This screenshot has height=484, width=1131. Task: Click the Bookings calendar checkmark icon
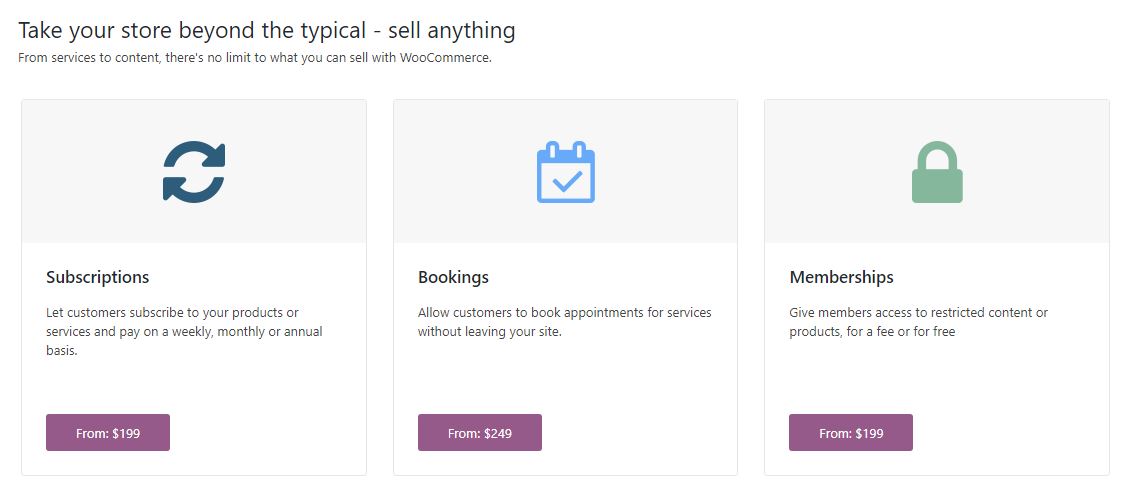click(566, 172)
